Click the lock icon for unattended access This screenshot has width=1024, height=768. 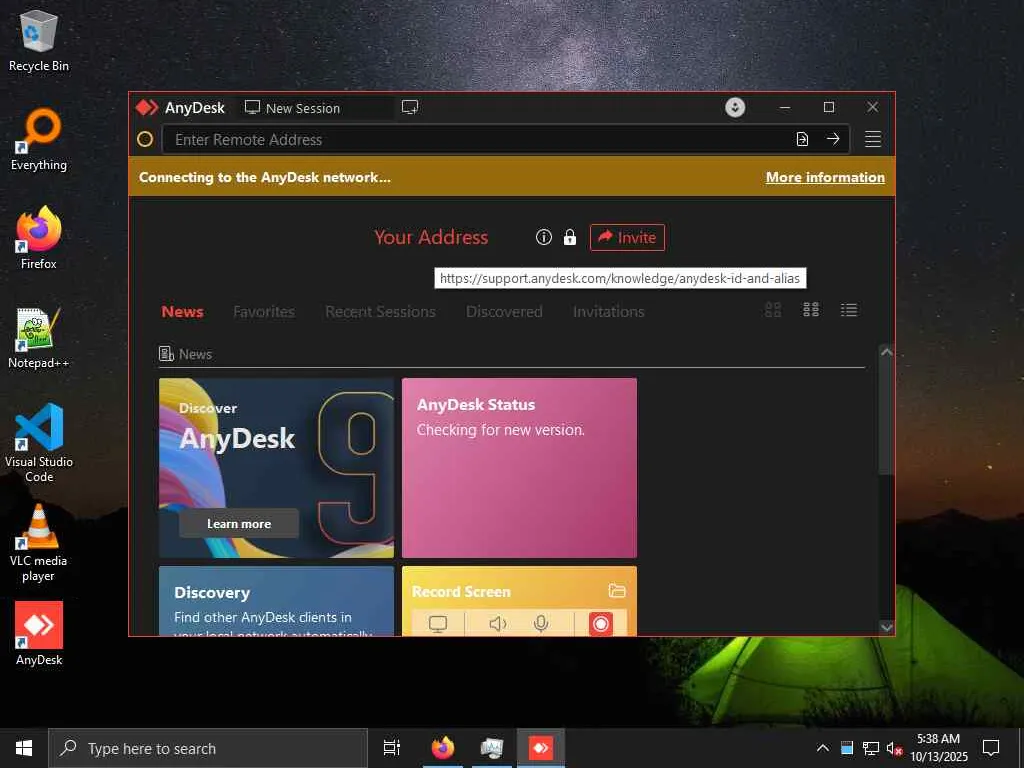[569, 237]
